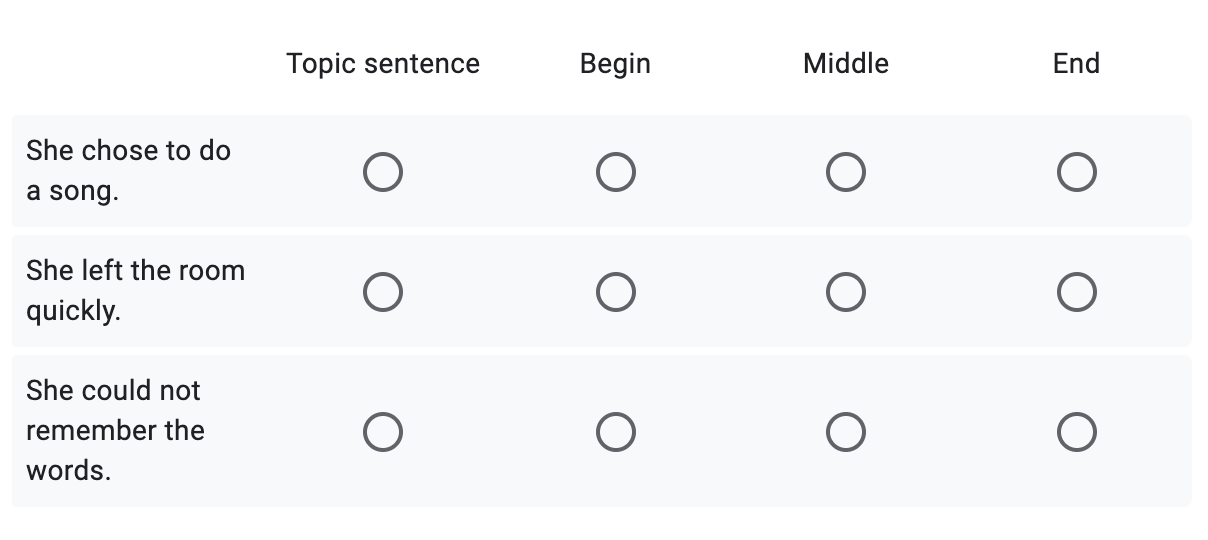The image size is (1208, 540).
Task: Click the 'Topic sentence' column header
Action: pyautogui.click(x=383, y=64)
